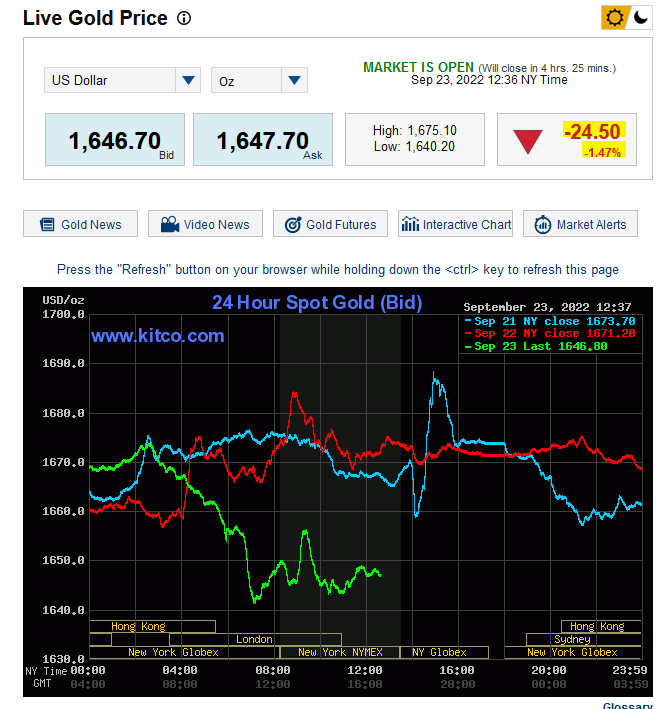The height and width of the screenshot is (709, 666).
Task: Open the Interactive Chart button
Action: tap(455, 224)
